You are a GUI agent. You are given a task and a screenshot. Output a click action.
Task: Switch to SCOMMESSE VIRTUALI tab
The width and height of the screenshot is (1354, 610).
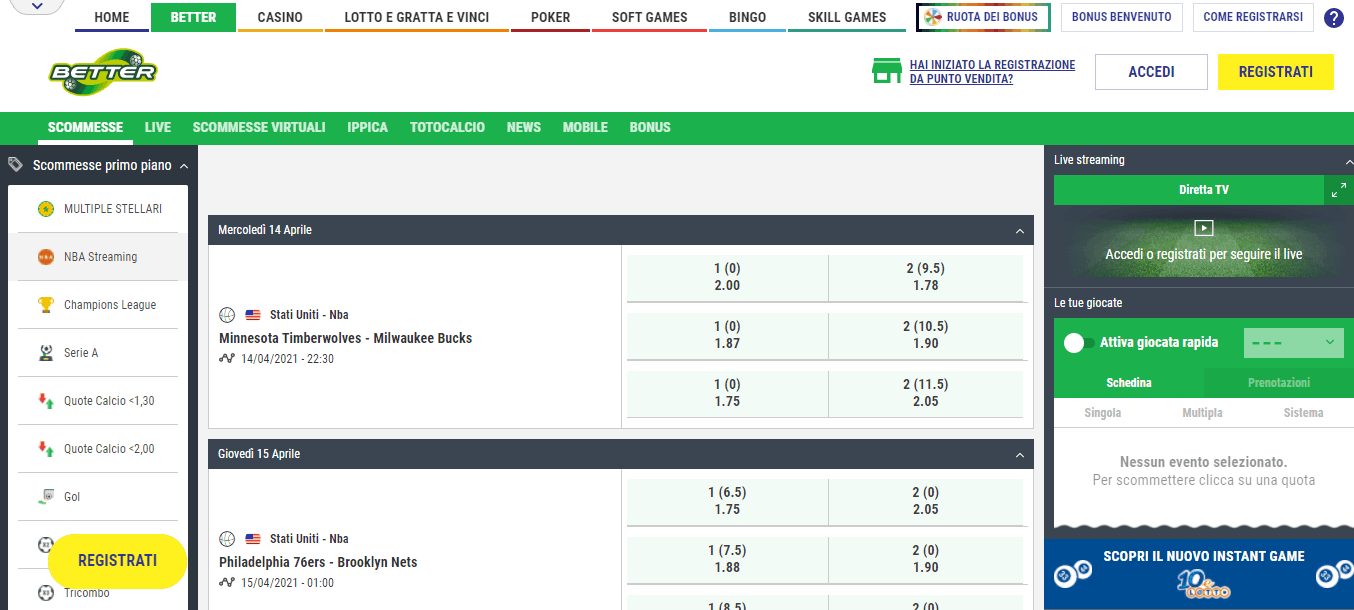point(259,128)
